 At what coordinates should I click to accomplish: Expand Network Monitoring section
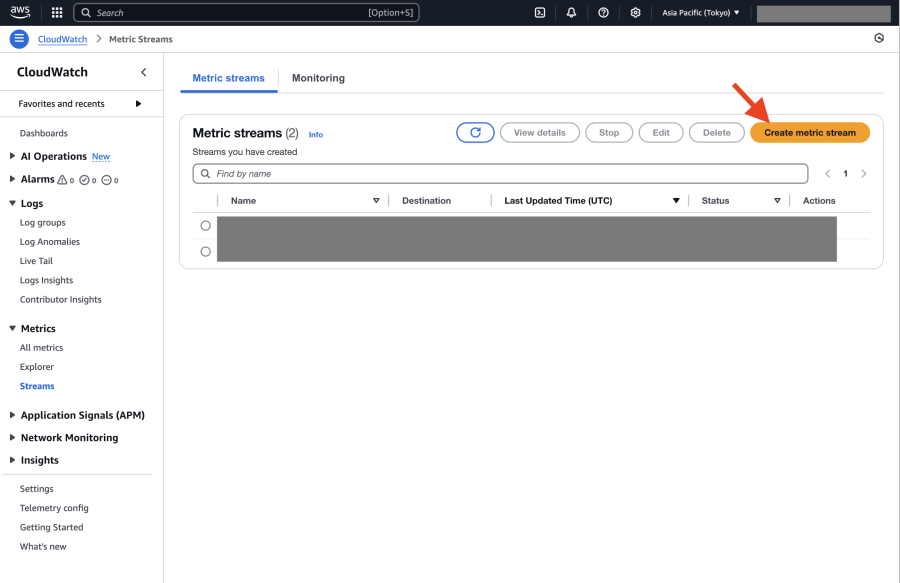12,437
